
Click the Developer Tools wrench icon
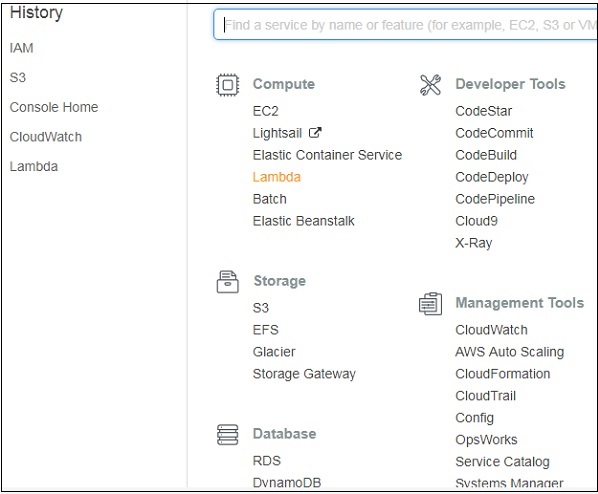pos(430,85)
